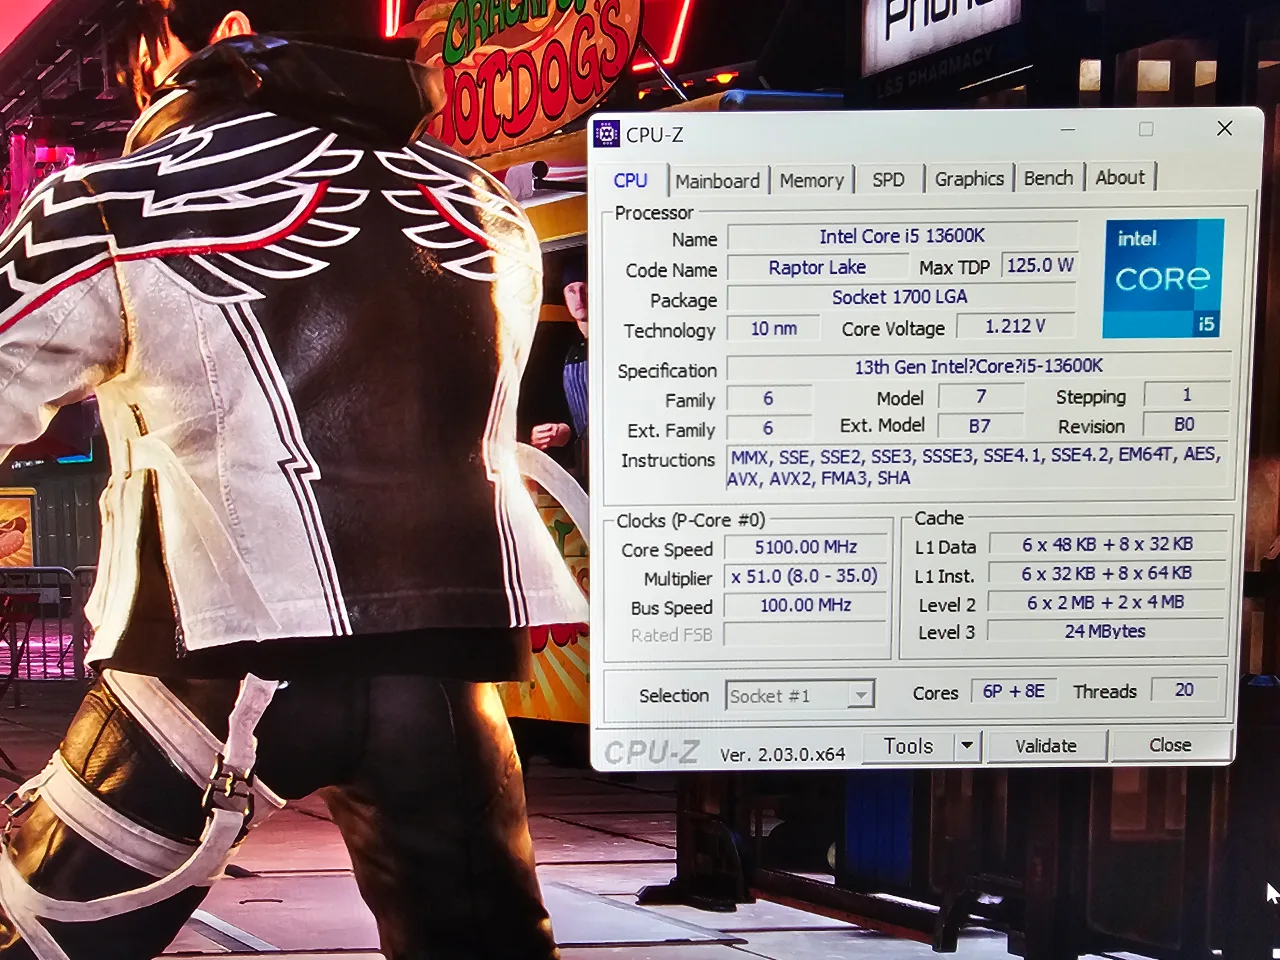The image size is (1280, 960).
Task: Open the Bench tab
Action: pyautogui.click(x=1048, y=178)
